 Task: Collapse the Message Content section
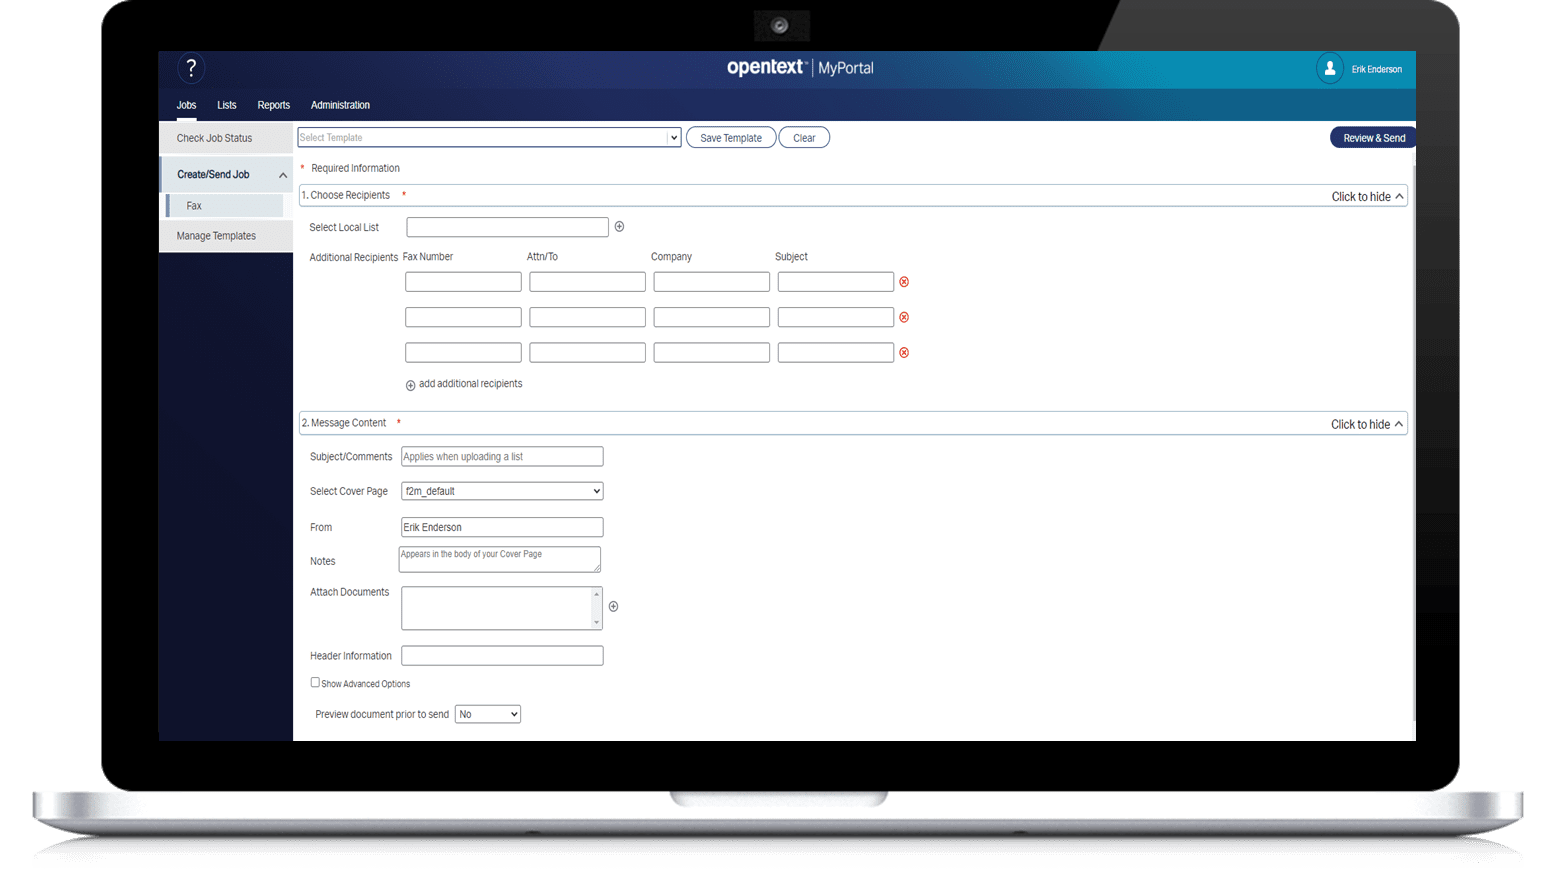1367,425
